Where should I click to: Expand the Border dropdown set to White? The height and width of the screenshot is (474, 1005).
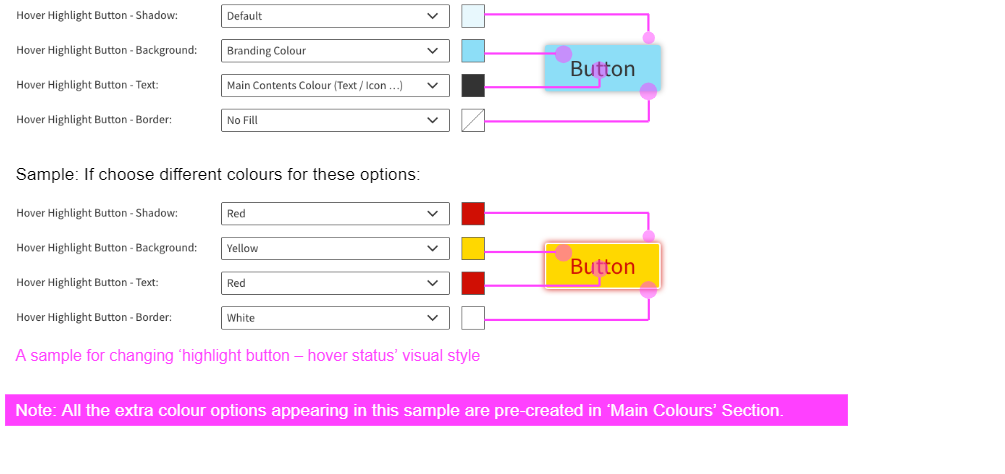pos(335,318)
